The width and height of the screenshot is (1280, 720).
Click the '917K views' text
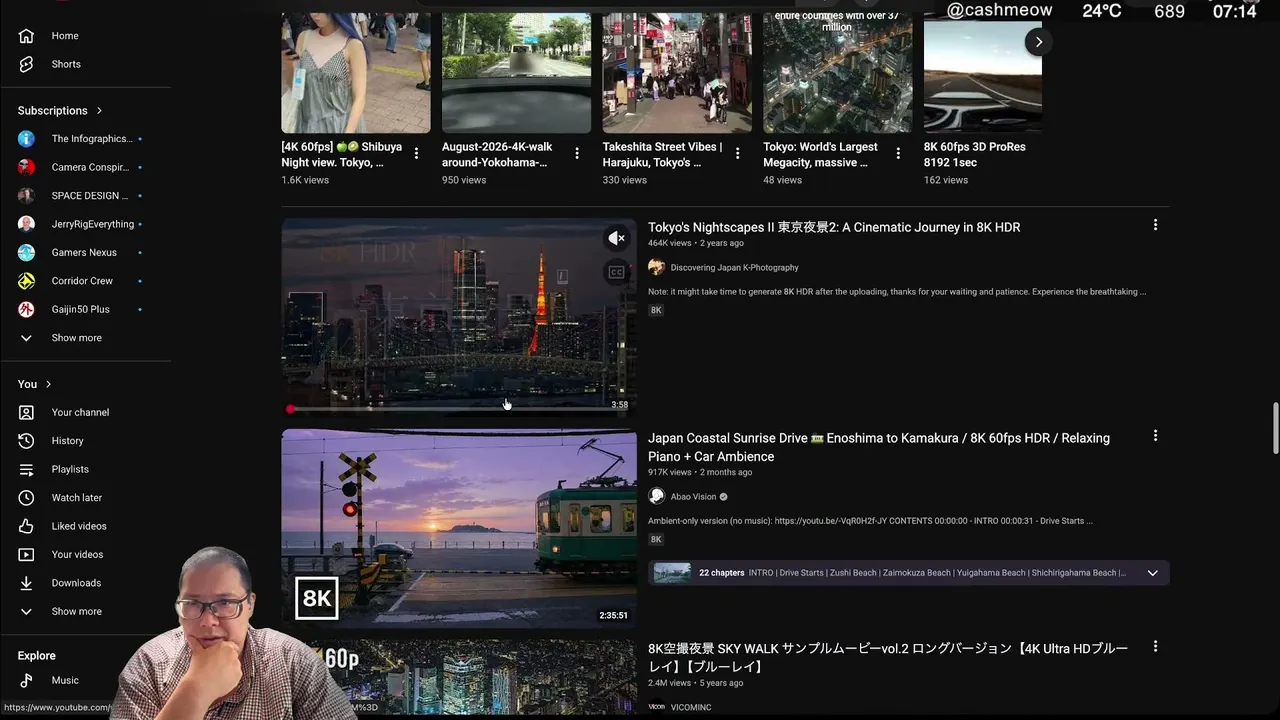click(670, 472)
